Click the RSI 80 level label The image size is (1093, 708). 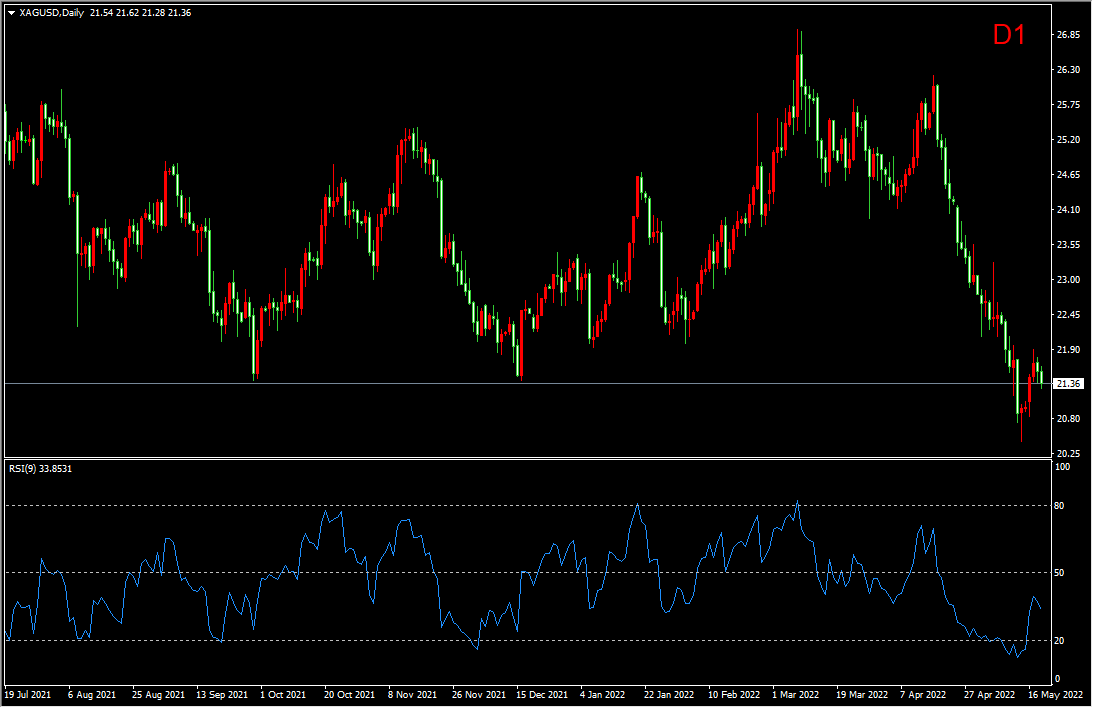point(1060,506)
